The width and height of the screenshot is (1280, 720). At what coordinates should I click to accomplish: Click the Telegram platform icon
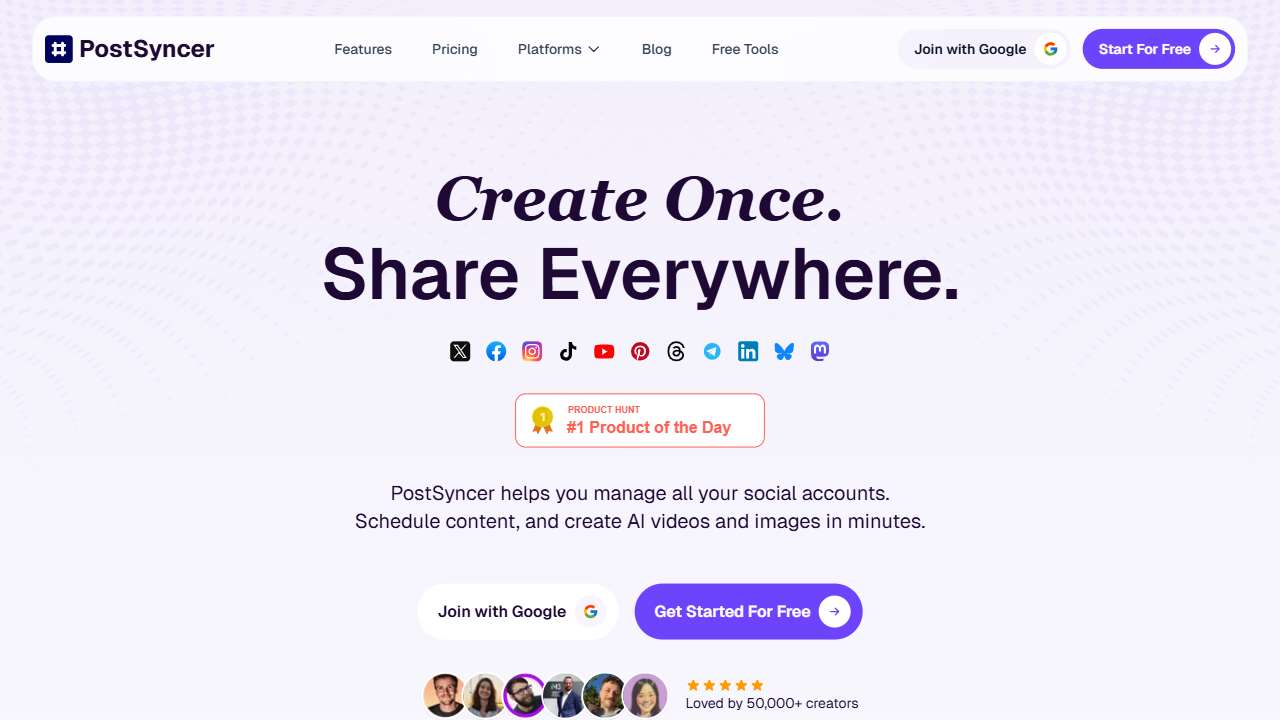(x=712, y=351)
